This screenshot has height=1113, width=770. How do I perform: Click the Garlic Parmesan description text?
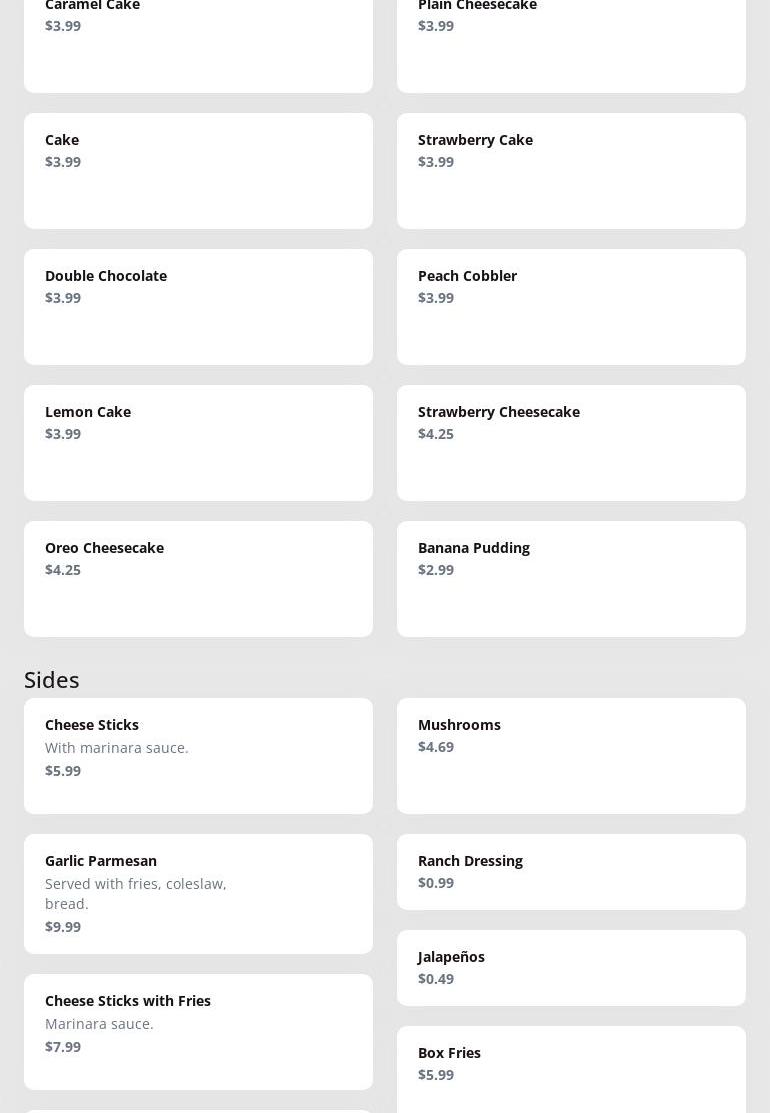[136, 893]
